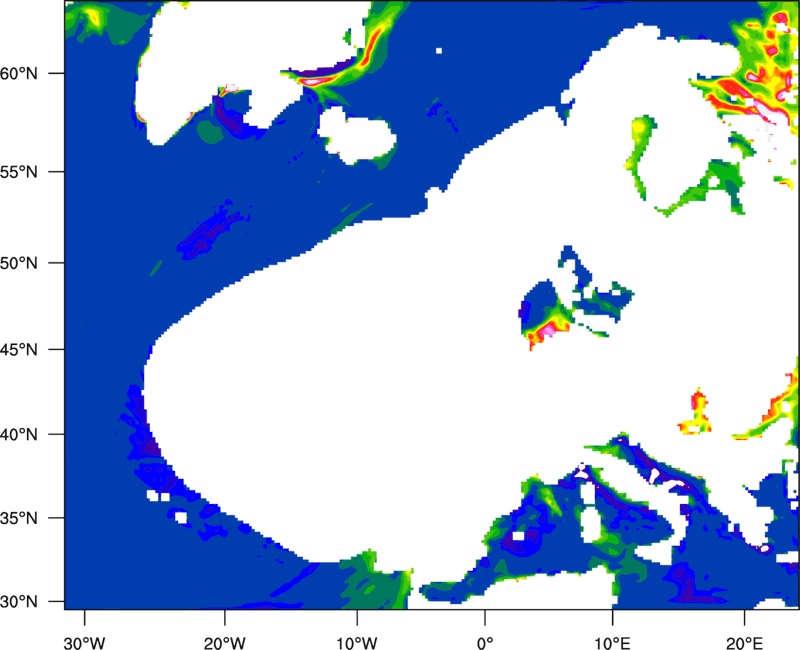Click the 20°W longitude label
Screen dimensions: 800x650
[224, 643]
